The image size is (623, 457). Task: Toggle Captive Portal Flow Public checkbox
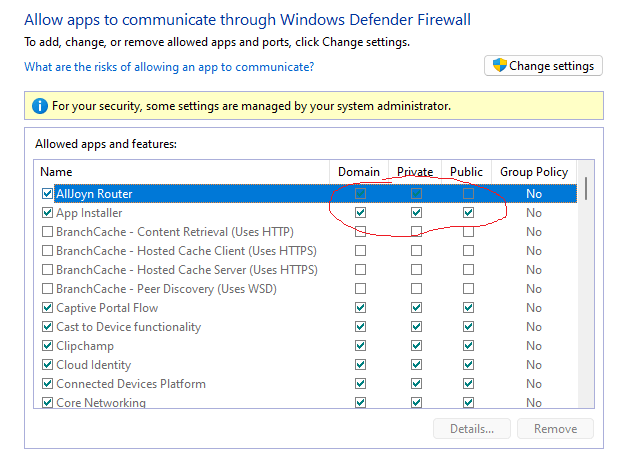click(468, 308)
